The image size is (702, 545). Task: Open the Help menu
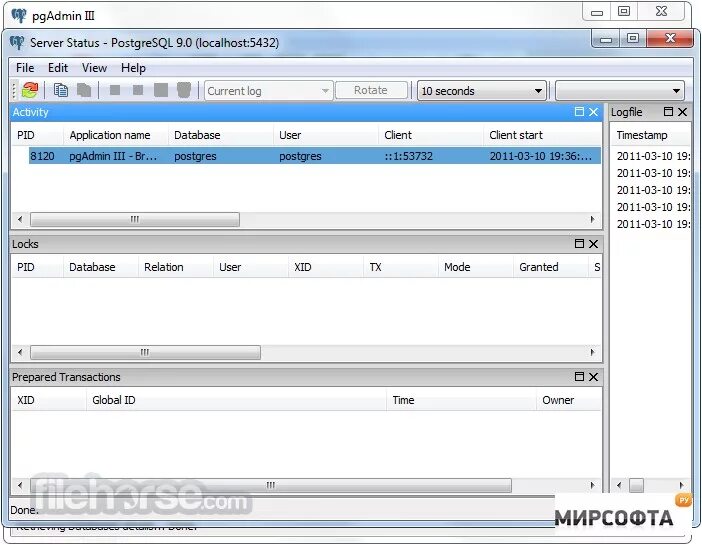[133, 68]
